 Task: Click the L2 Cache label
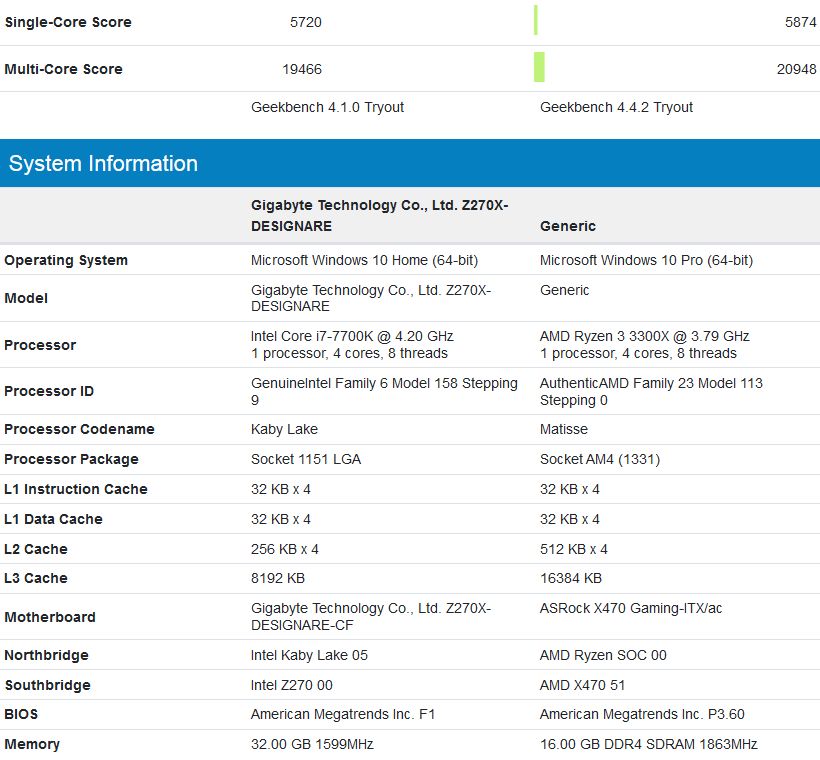[36, 549]
